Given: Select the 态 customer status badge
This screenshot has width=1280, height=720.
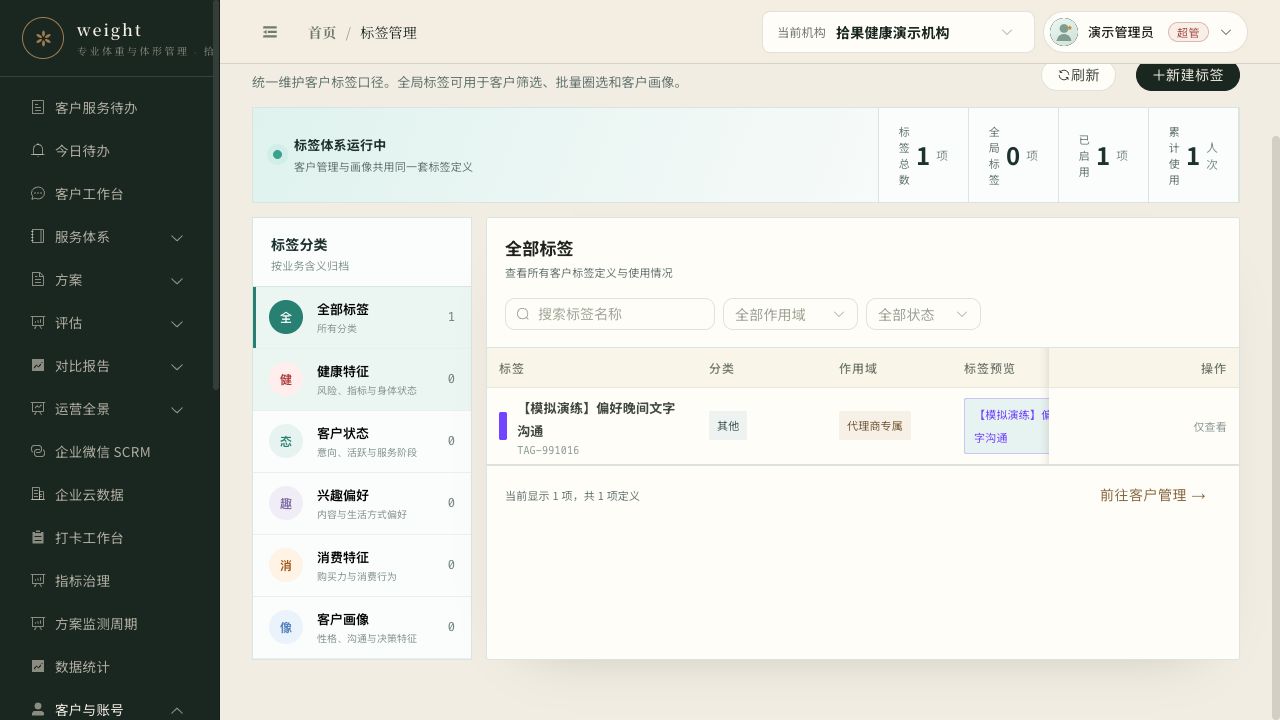Looking at the screenshot, I should click(286, 441).
